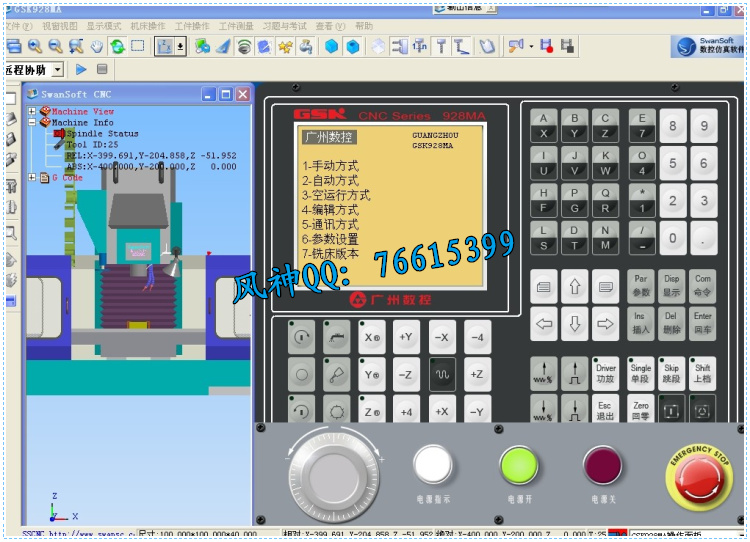Click the dark red 电源关 power off button

point(603,465)
